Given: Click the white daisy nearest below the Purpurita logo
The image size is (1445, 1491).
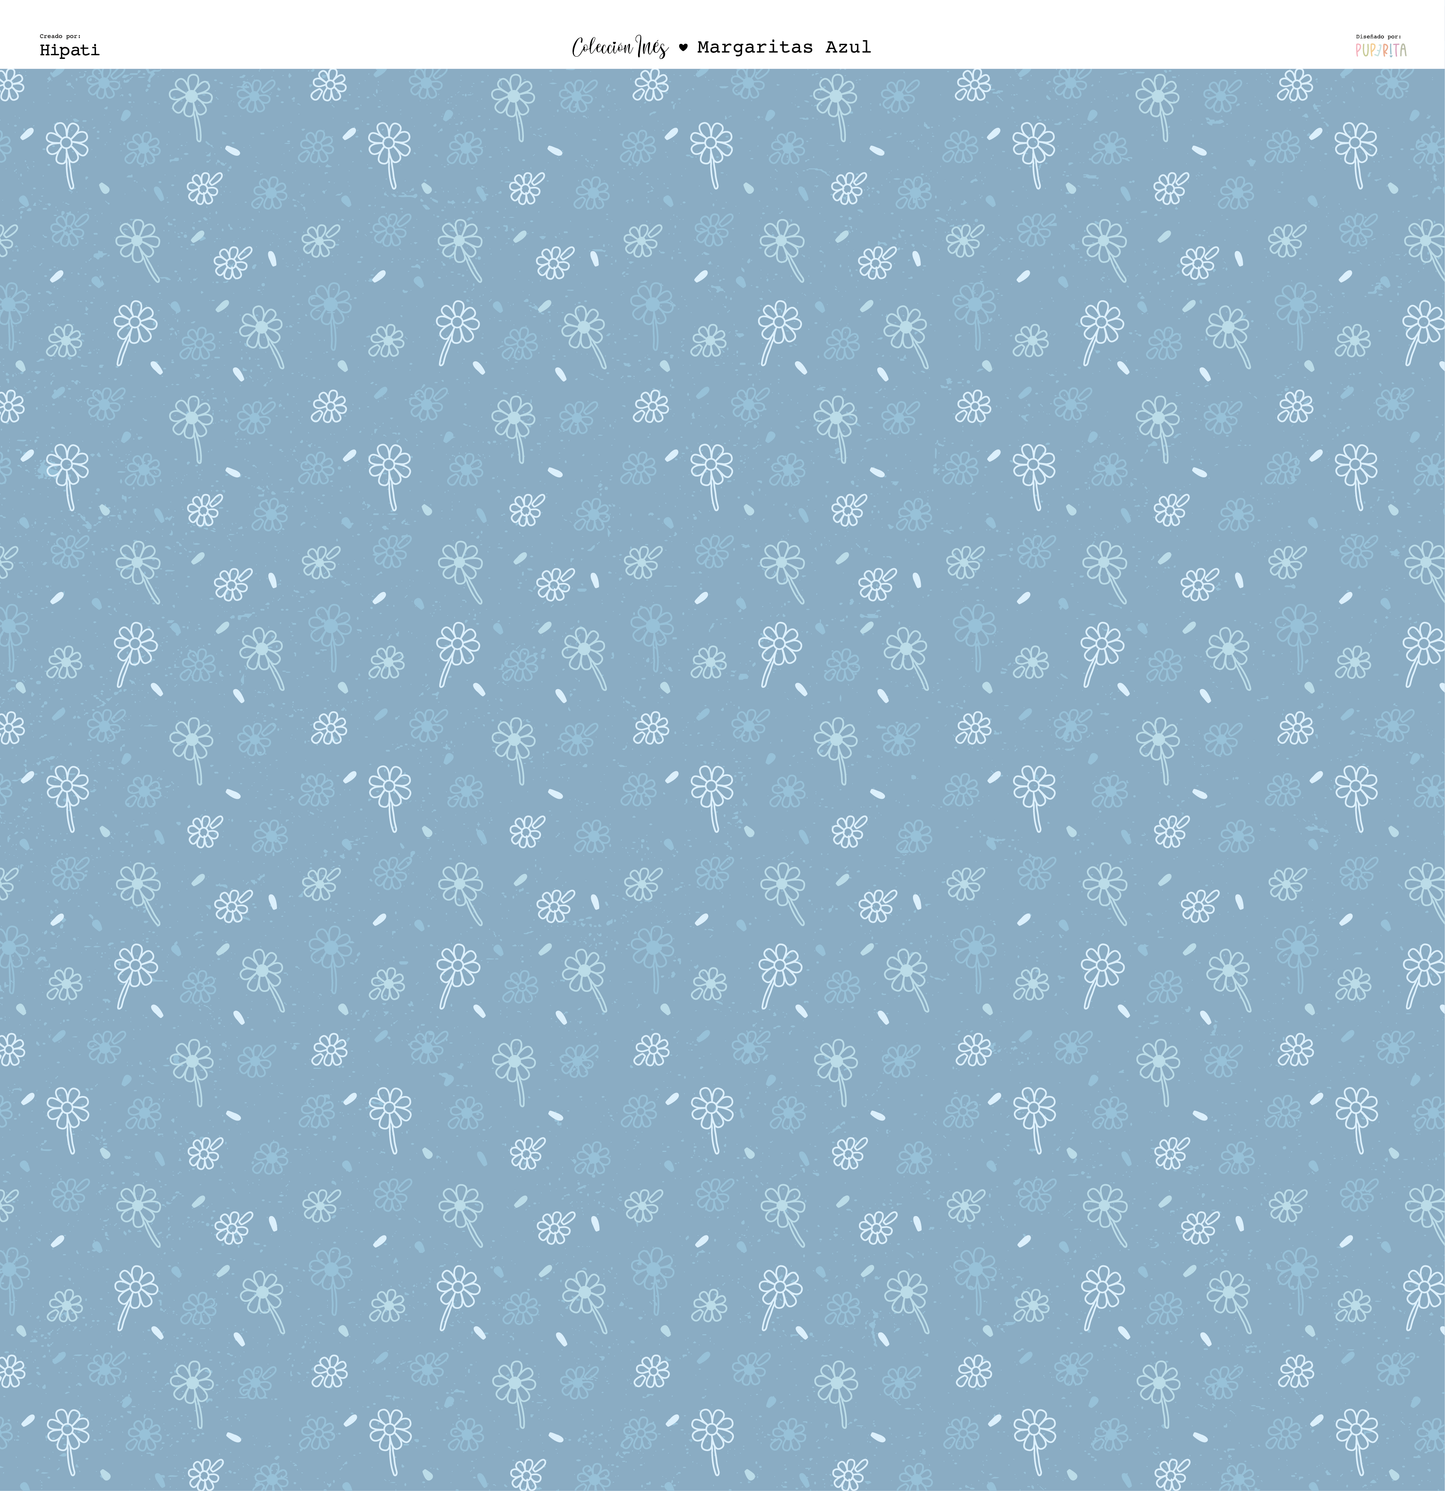Looking at the screenshot, I should (x=1356, y=145).
